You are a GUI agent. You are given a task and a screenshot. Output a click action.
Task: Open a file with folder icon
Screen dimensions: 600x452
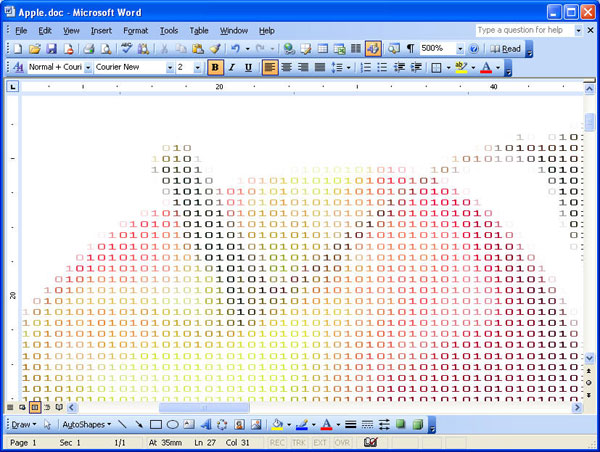pos(34,49)
